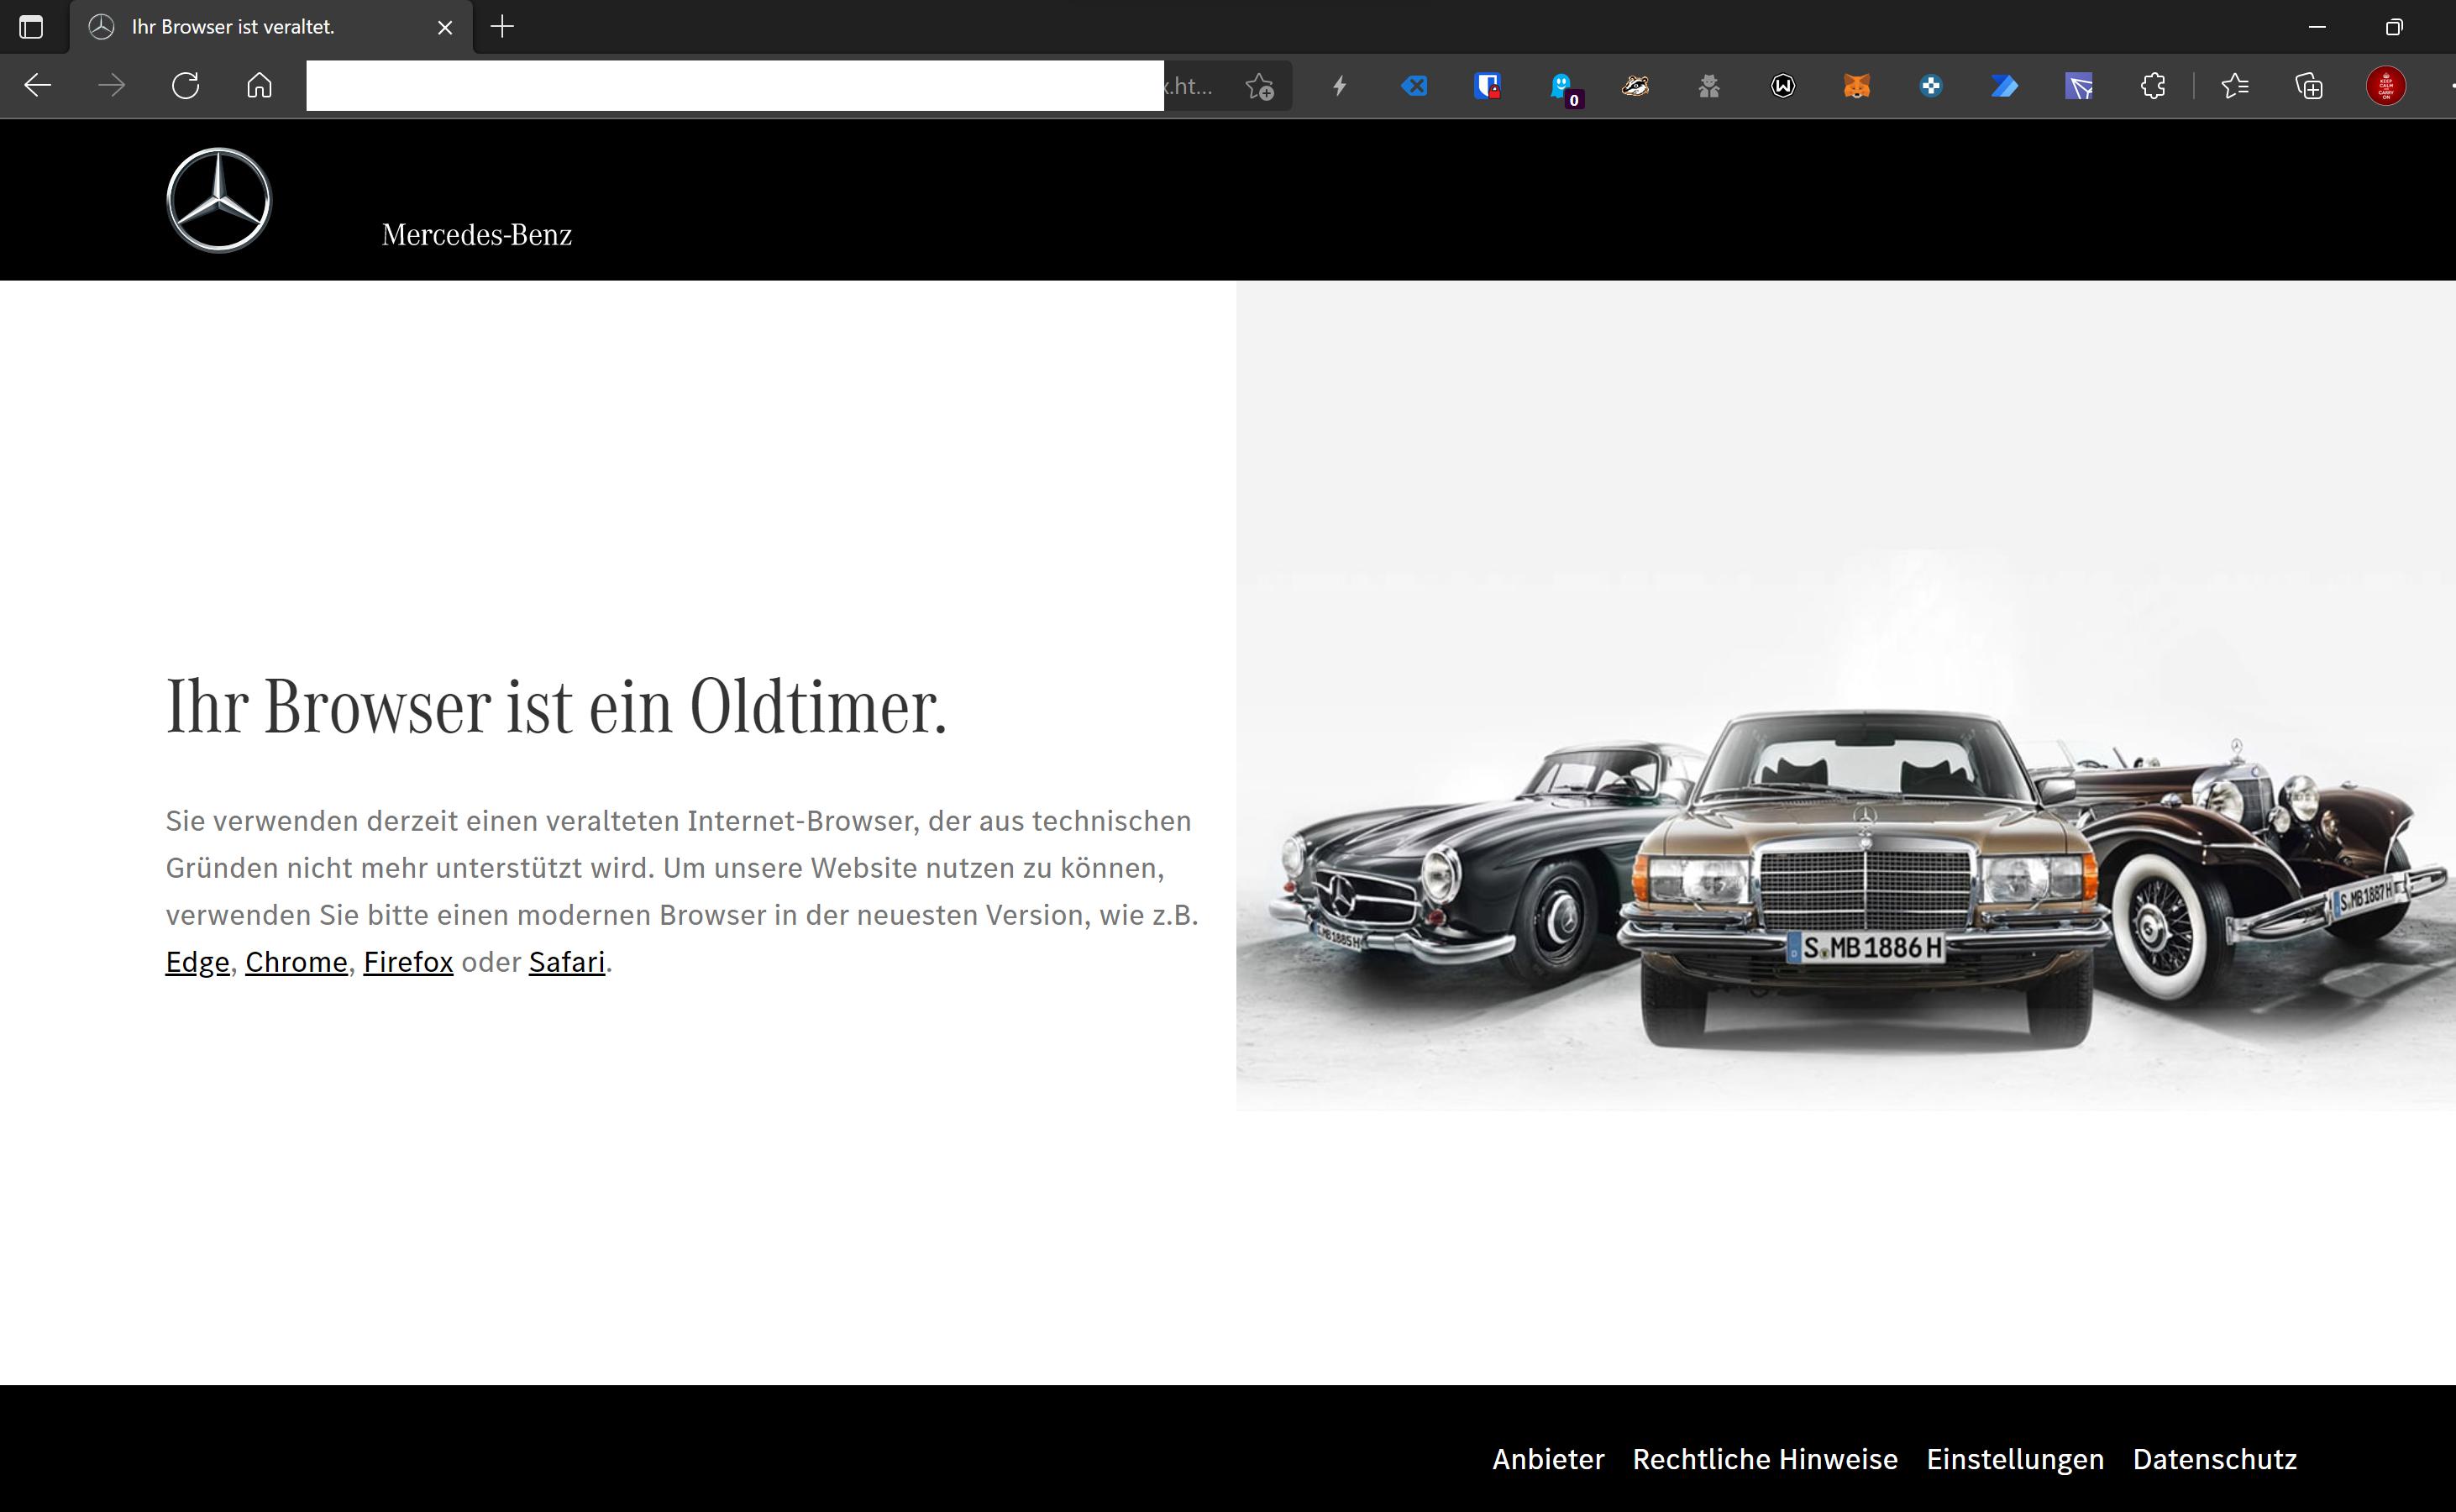Add this page to favorites
This screenshot has height=1512, width=2456.
[1259, 86]
